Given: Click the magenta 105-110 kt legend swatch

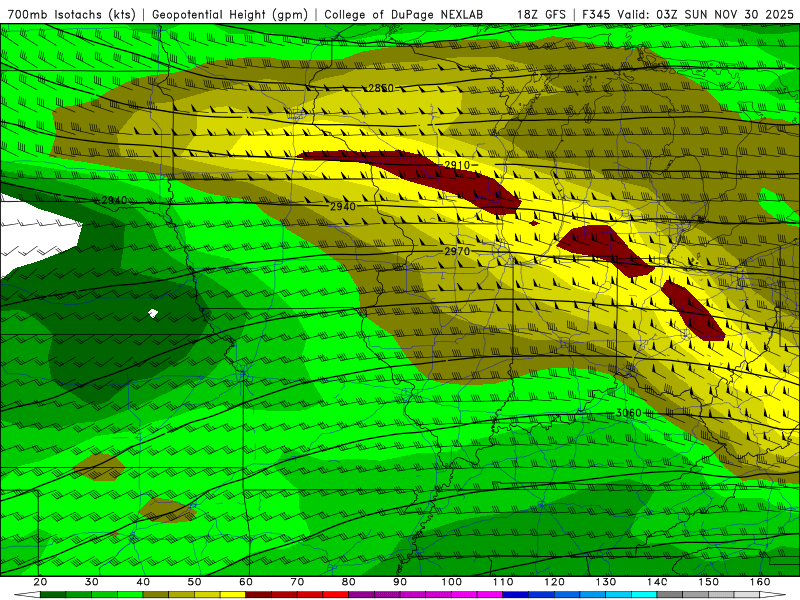Looking at the screenshot, I should point(490,595).
